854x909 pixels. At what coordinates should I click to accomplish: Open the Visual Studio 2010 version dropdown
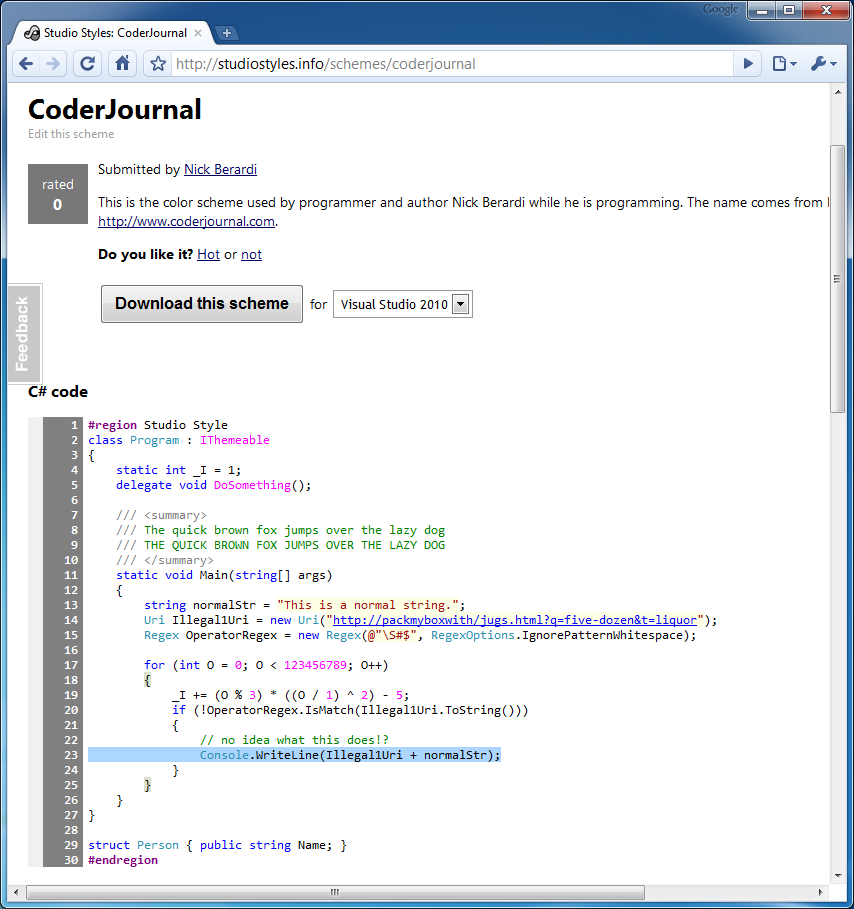pyautogui.click(x=459, y=304)
